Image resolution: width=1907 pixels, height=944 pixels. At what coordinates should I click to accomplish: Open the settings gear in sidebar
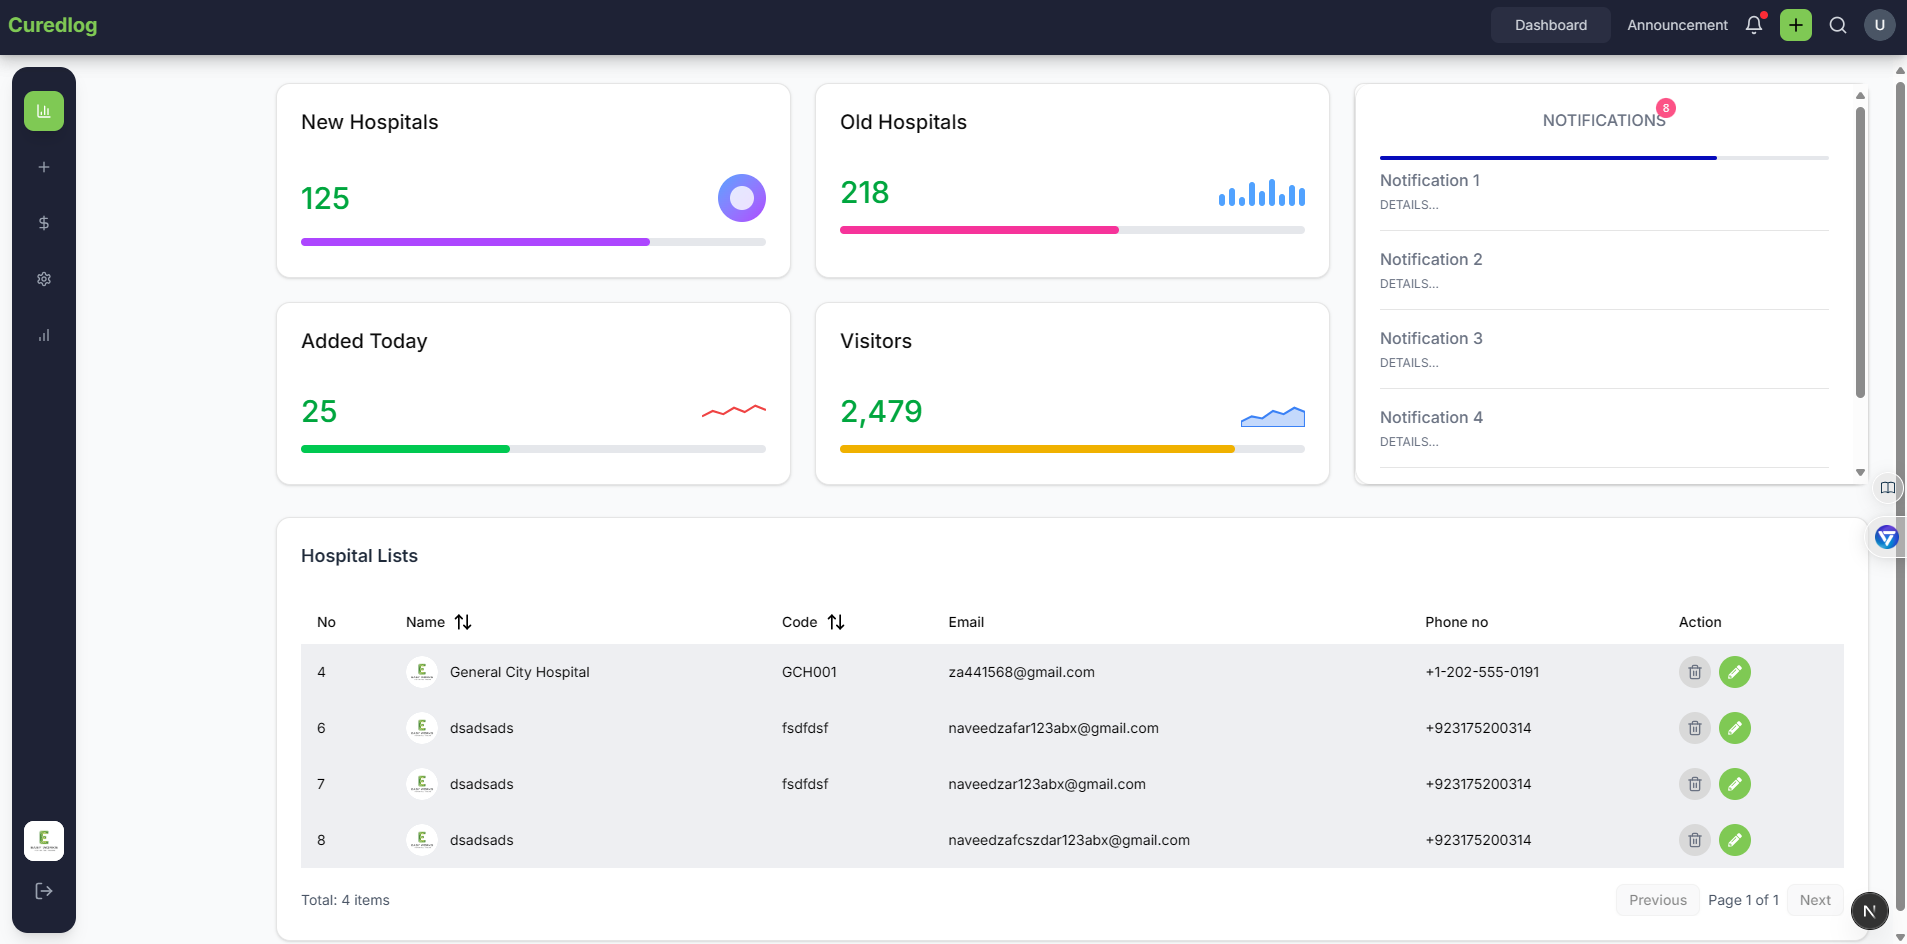click(x=44, y=279)
